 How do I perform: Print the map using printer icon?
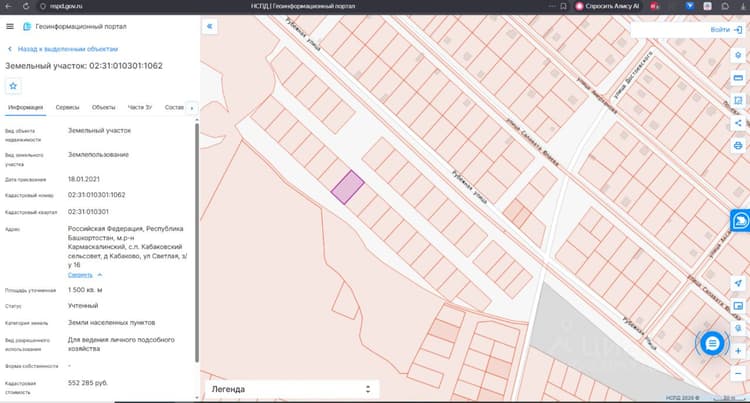pyautogui.click(x=738, y=145)
